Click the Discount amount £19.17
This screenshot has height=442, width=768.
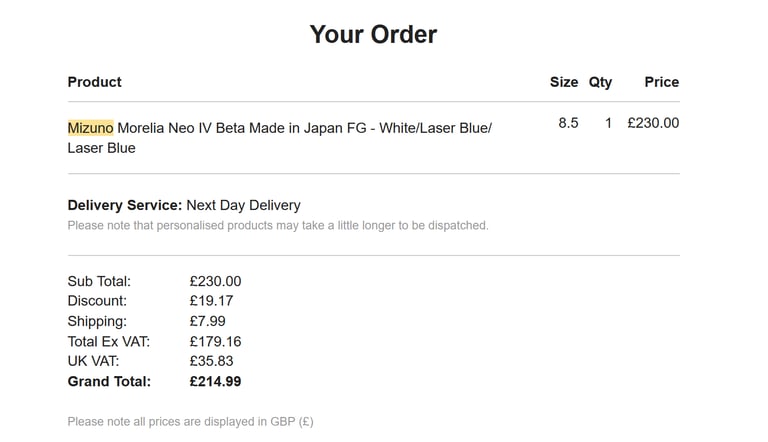pos(212,301)
